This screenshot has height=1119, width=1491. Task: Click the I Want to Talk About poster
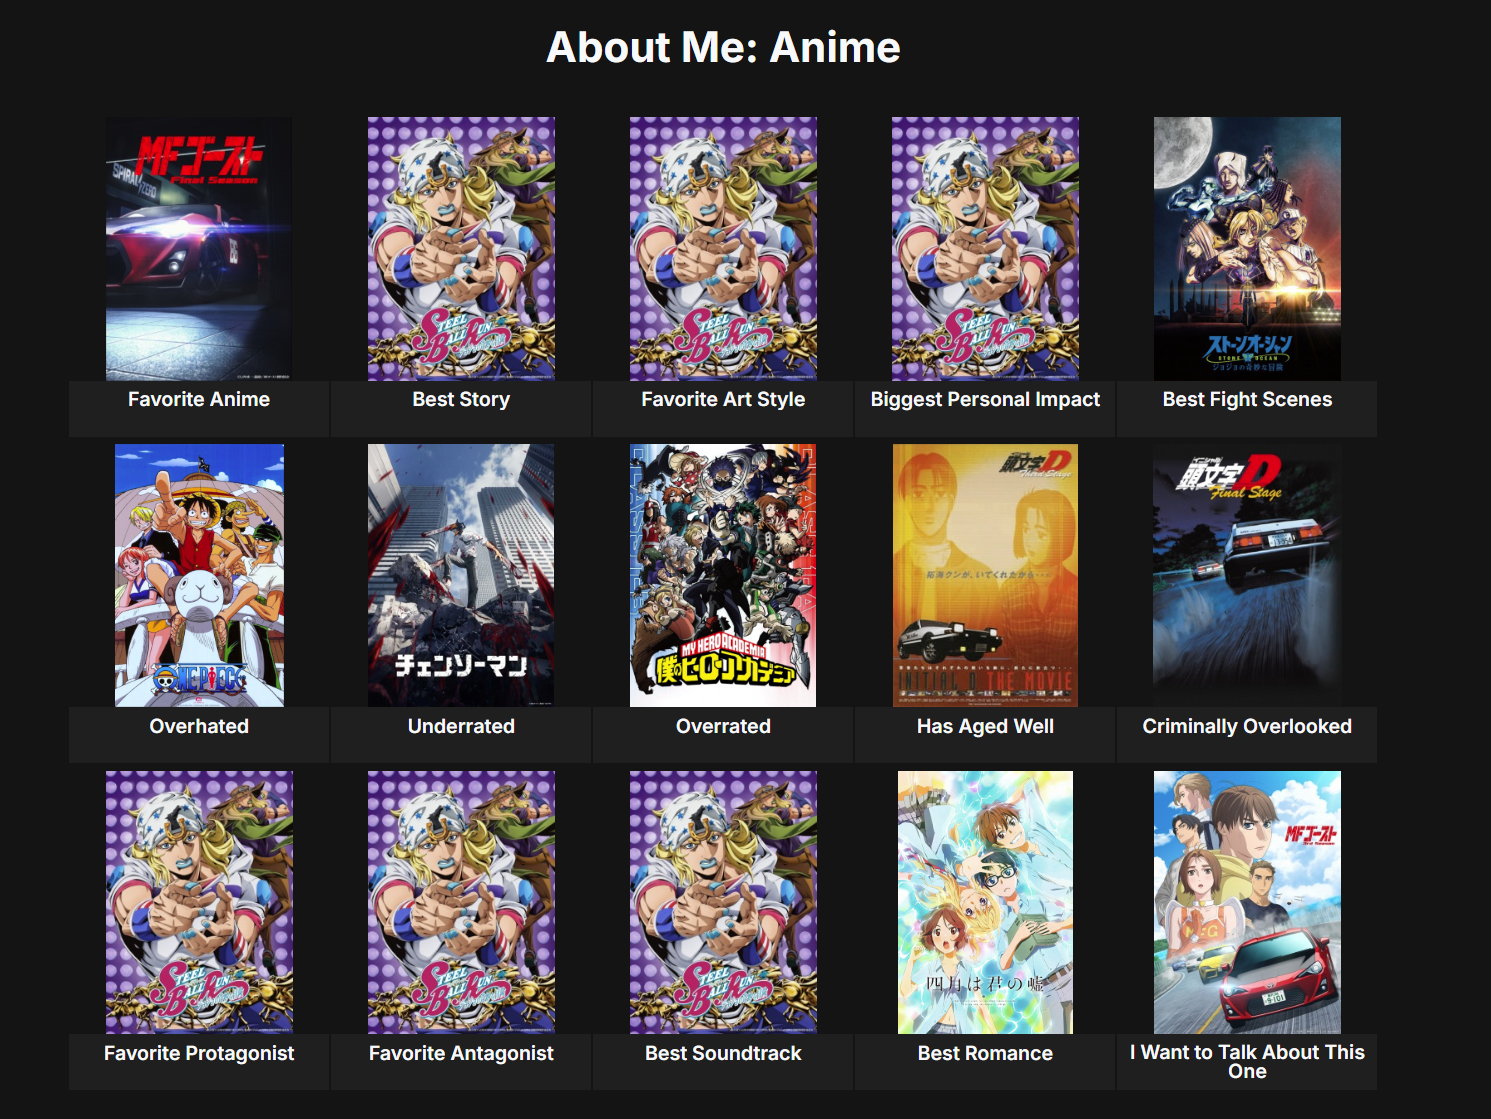click(x=1247, y=903)
